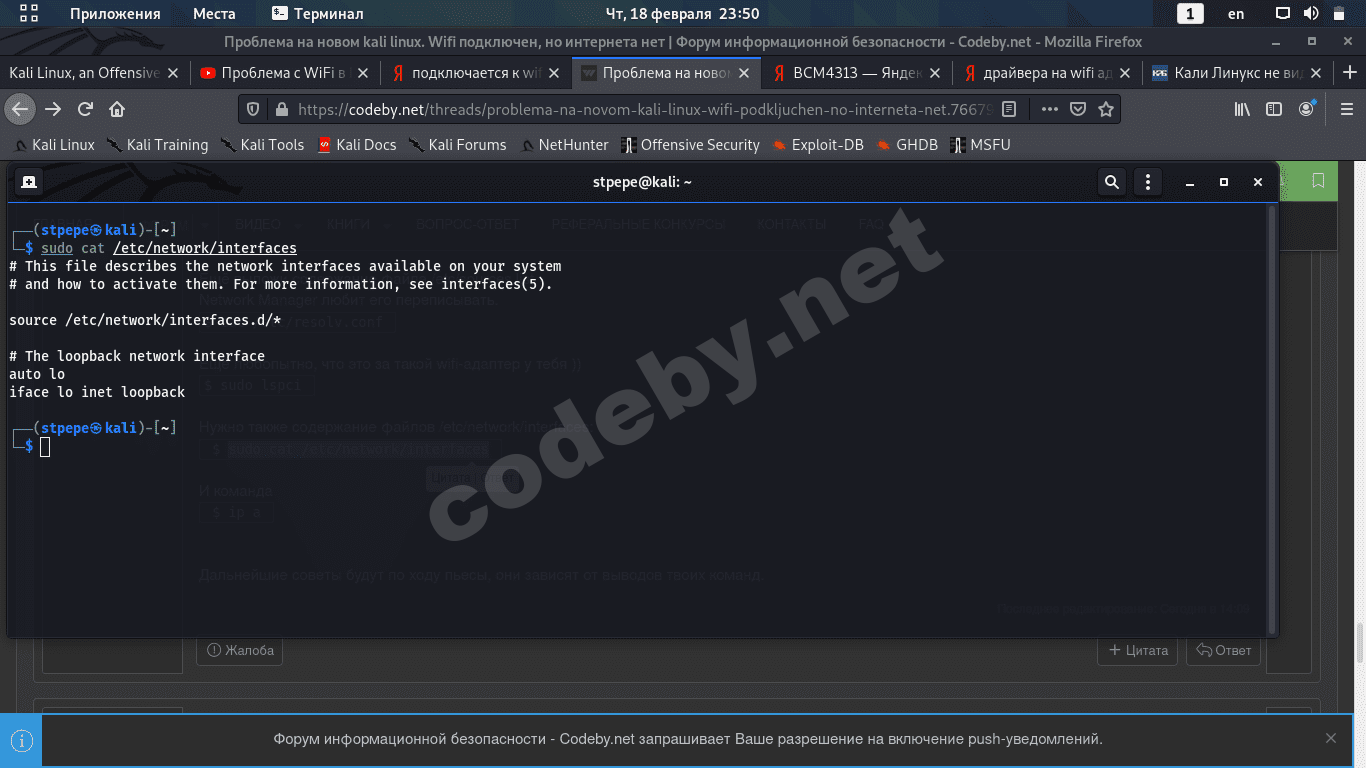Open the Firefox Library icon
1366x768 pixels.
pos(1242,109)
